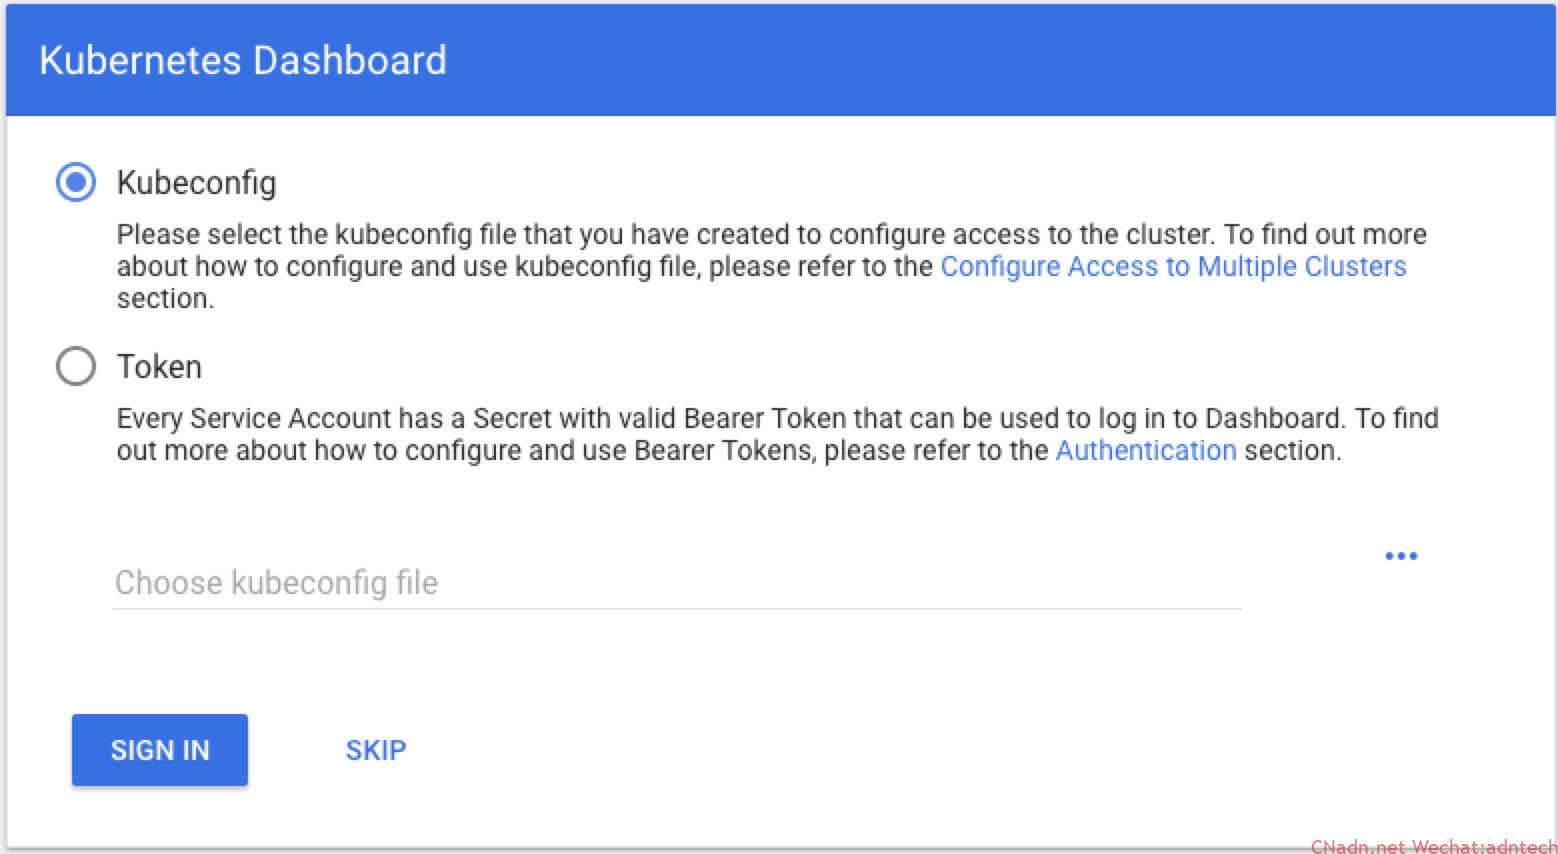Click empty area of blue header bar
Screen dimensions: 1558x854
1000,60
